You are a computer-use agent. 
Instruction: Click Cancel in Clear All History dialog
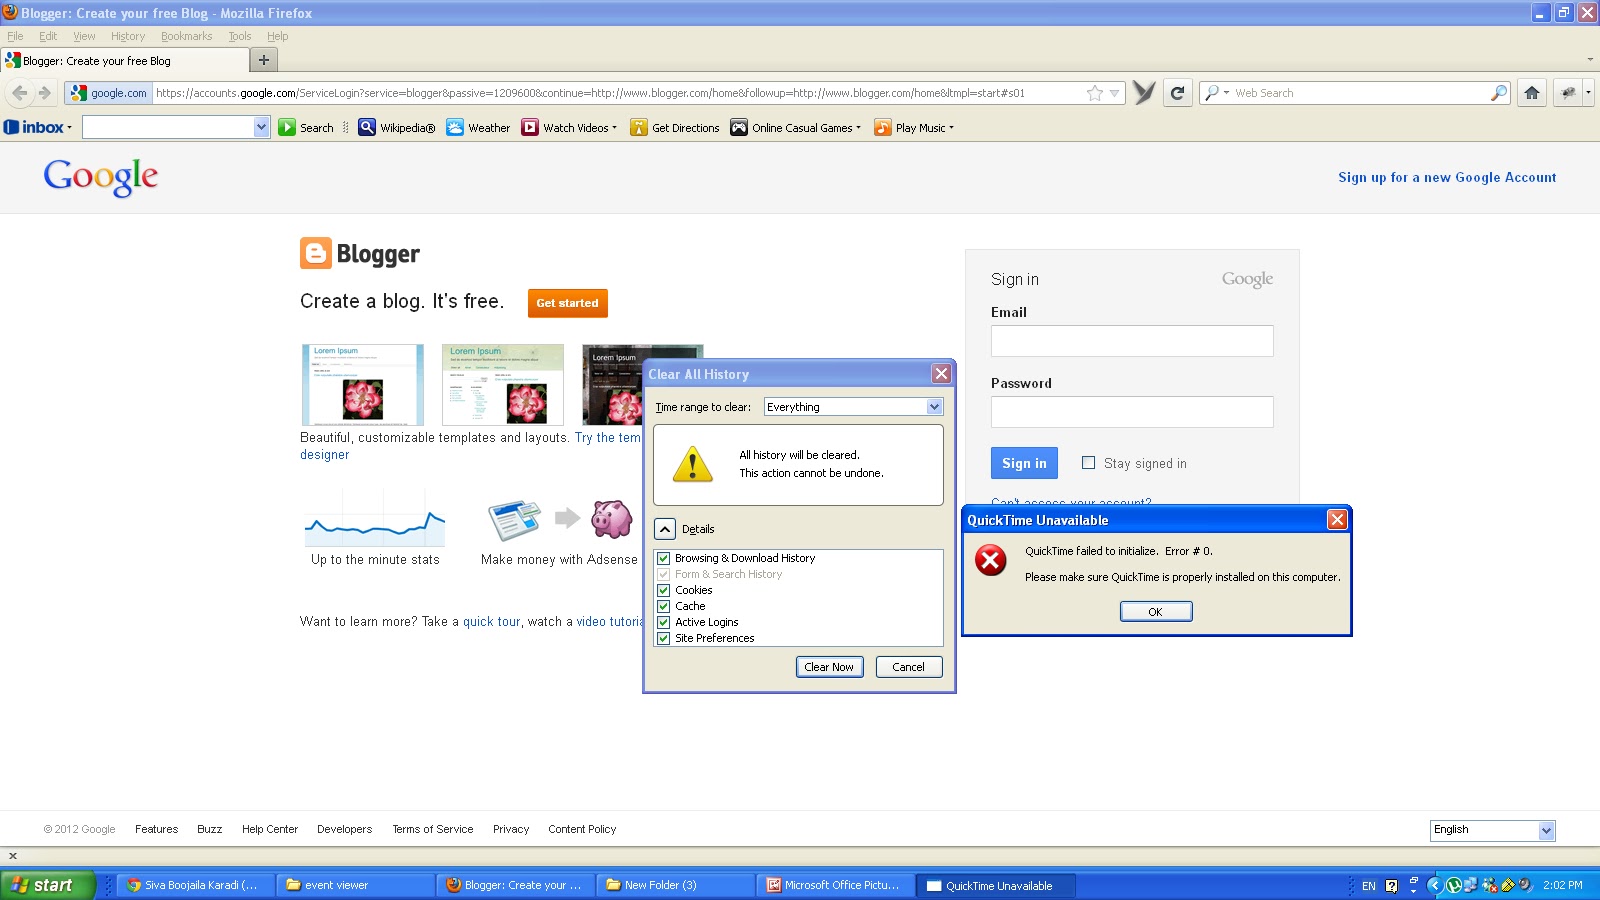coord(909,667)
